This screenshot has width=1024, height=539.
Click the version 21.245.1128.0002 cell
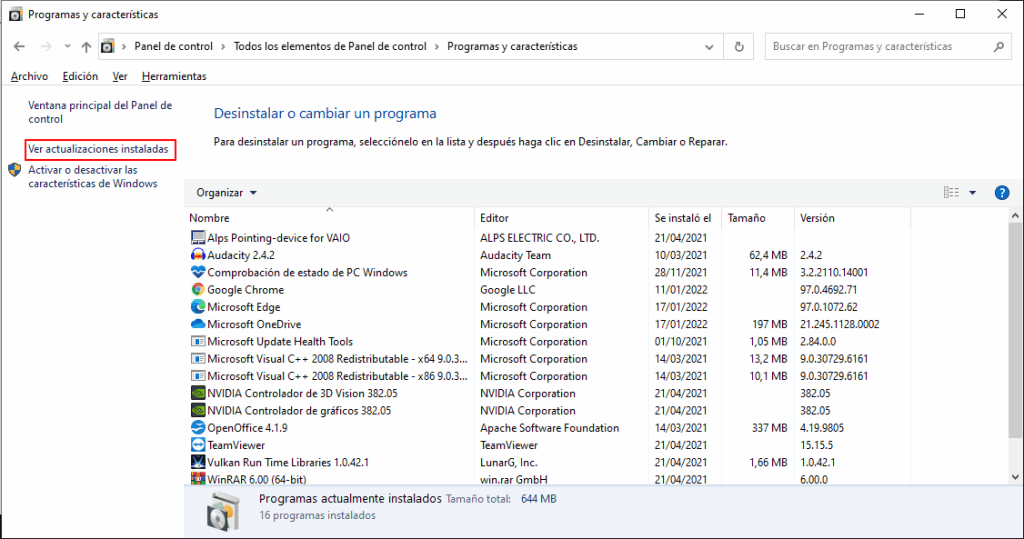839,324
